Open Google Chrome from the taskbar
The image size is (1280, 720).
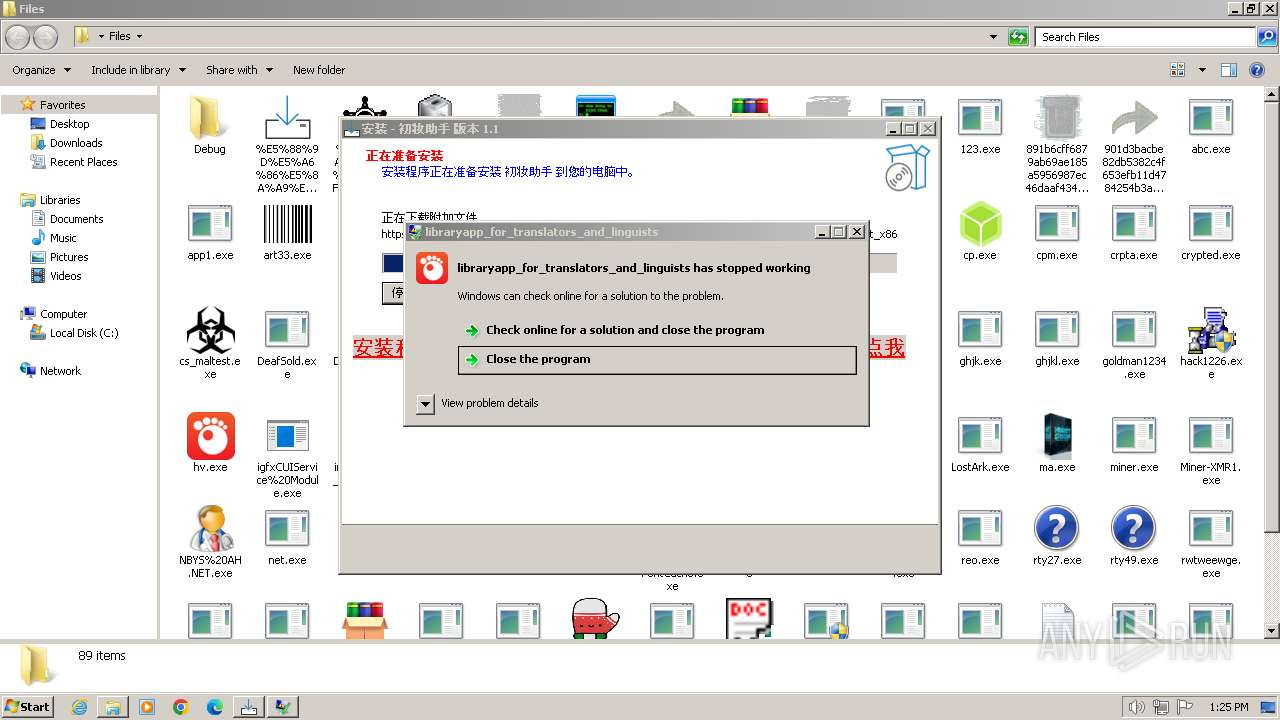tap(181, 707)
